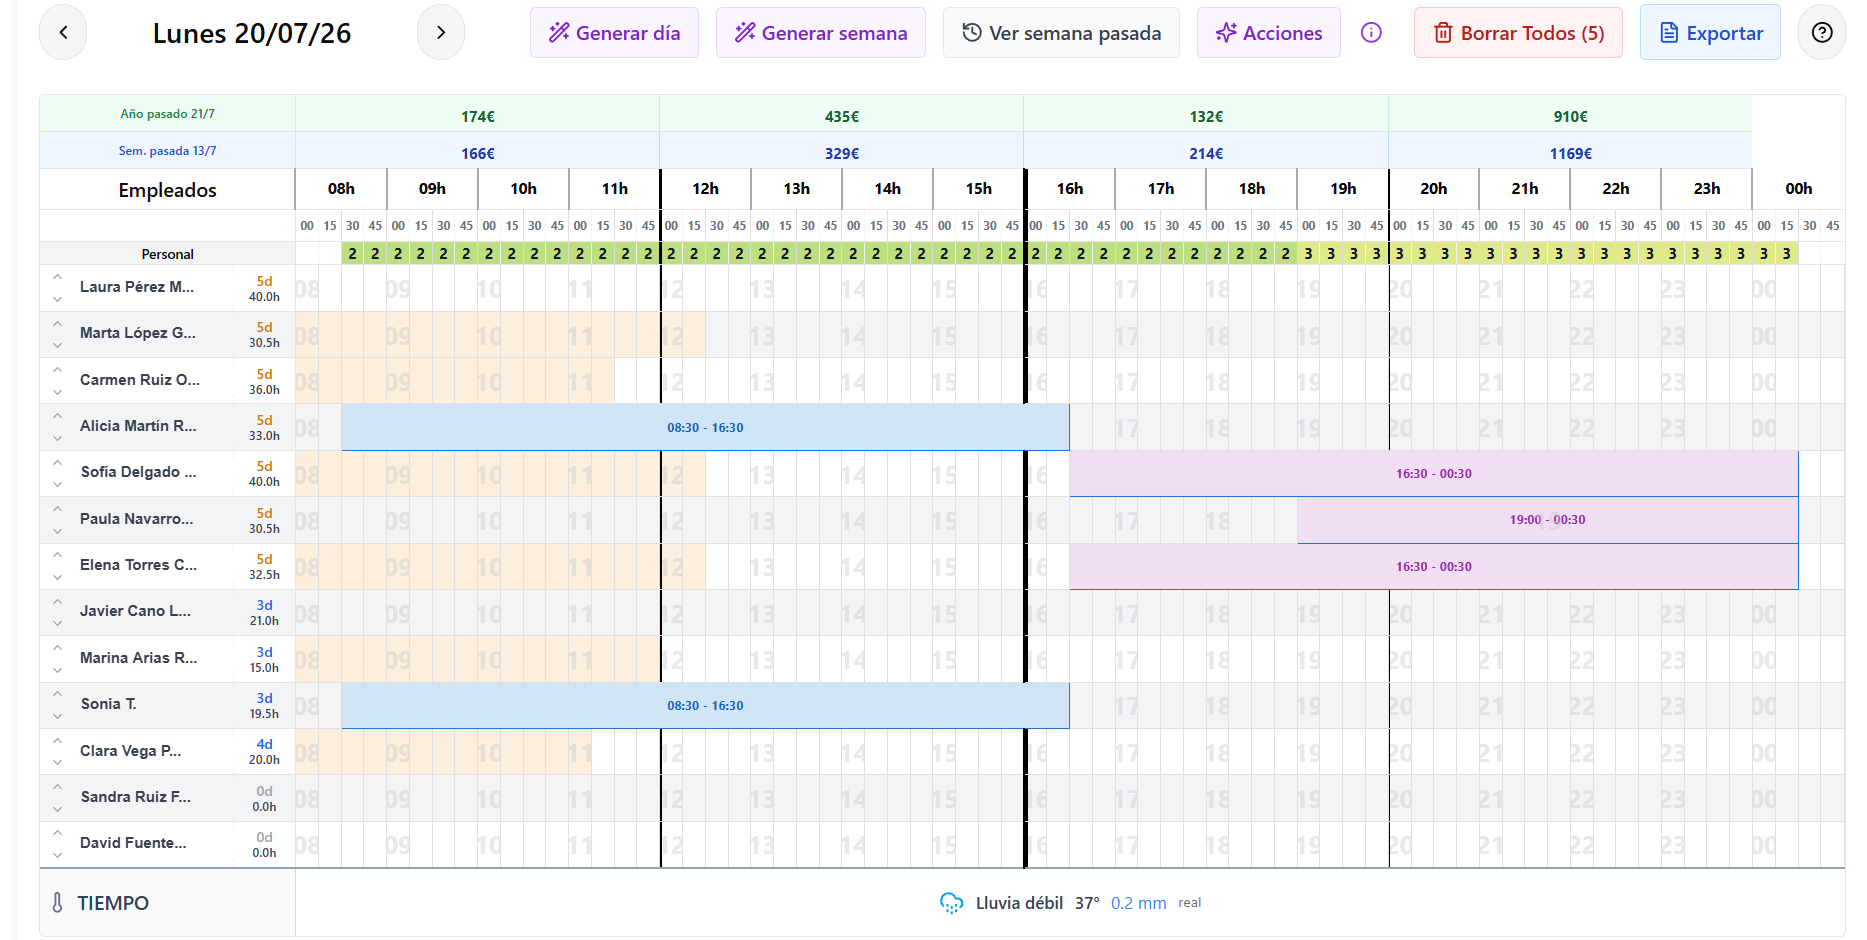Click Clara Vega P... employee name
1867x940 pixels.
(x=130, y=751)
